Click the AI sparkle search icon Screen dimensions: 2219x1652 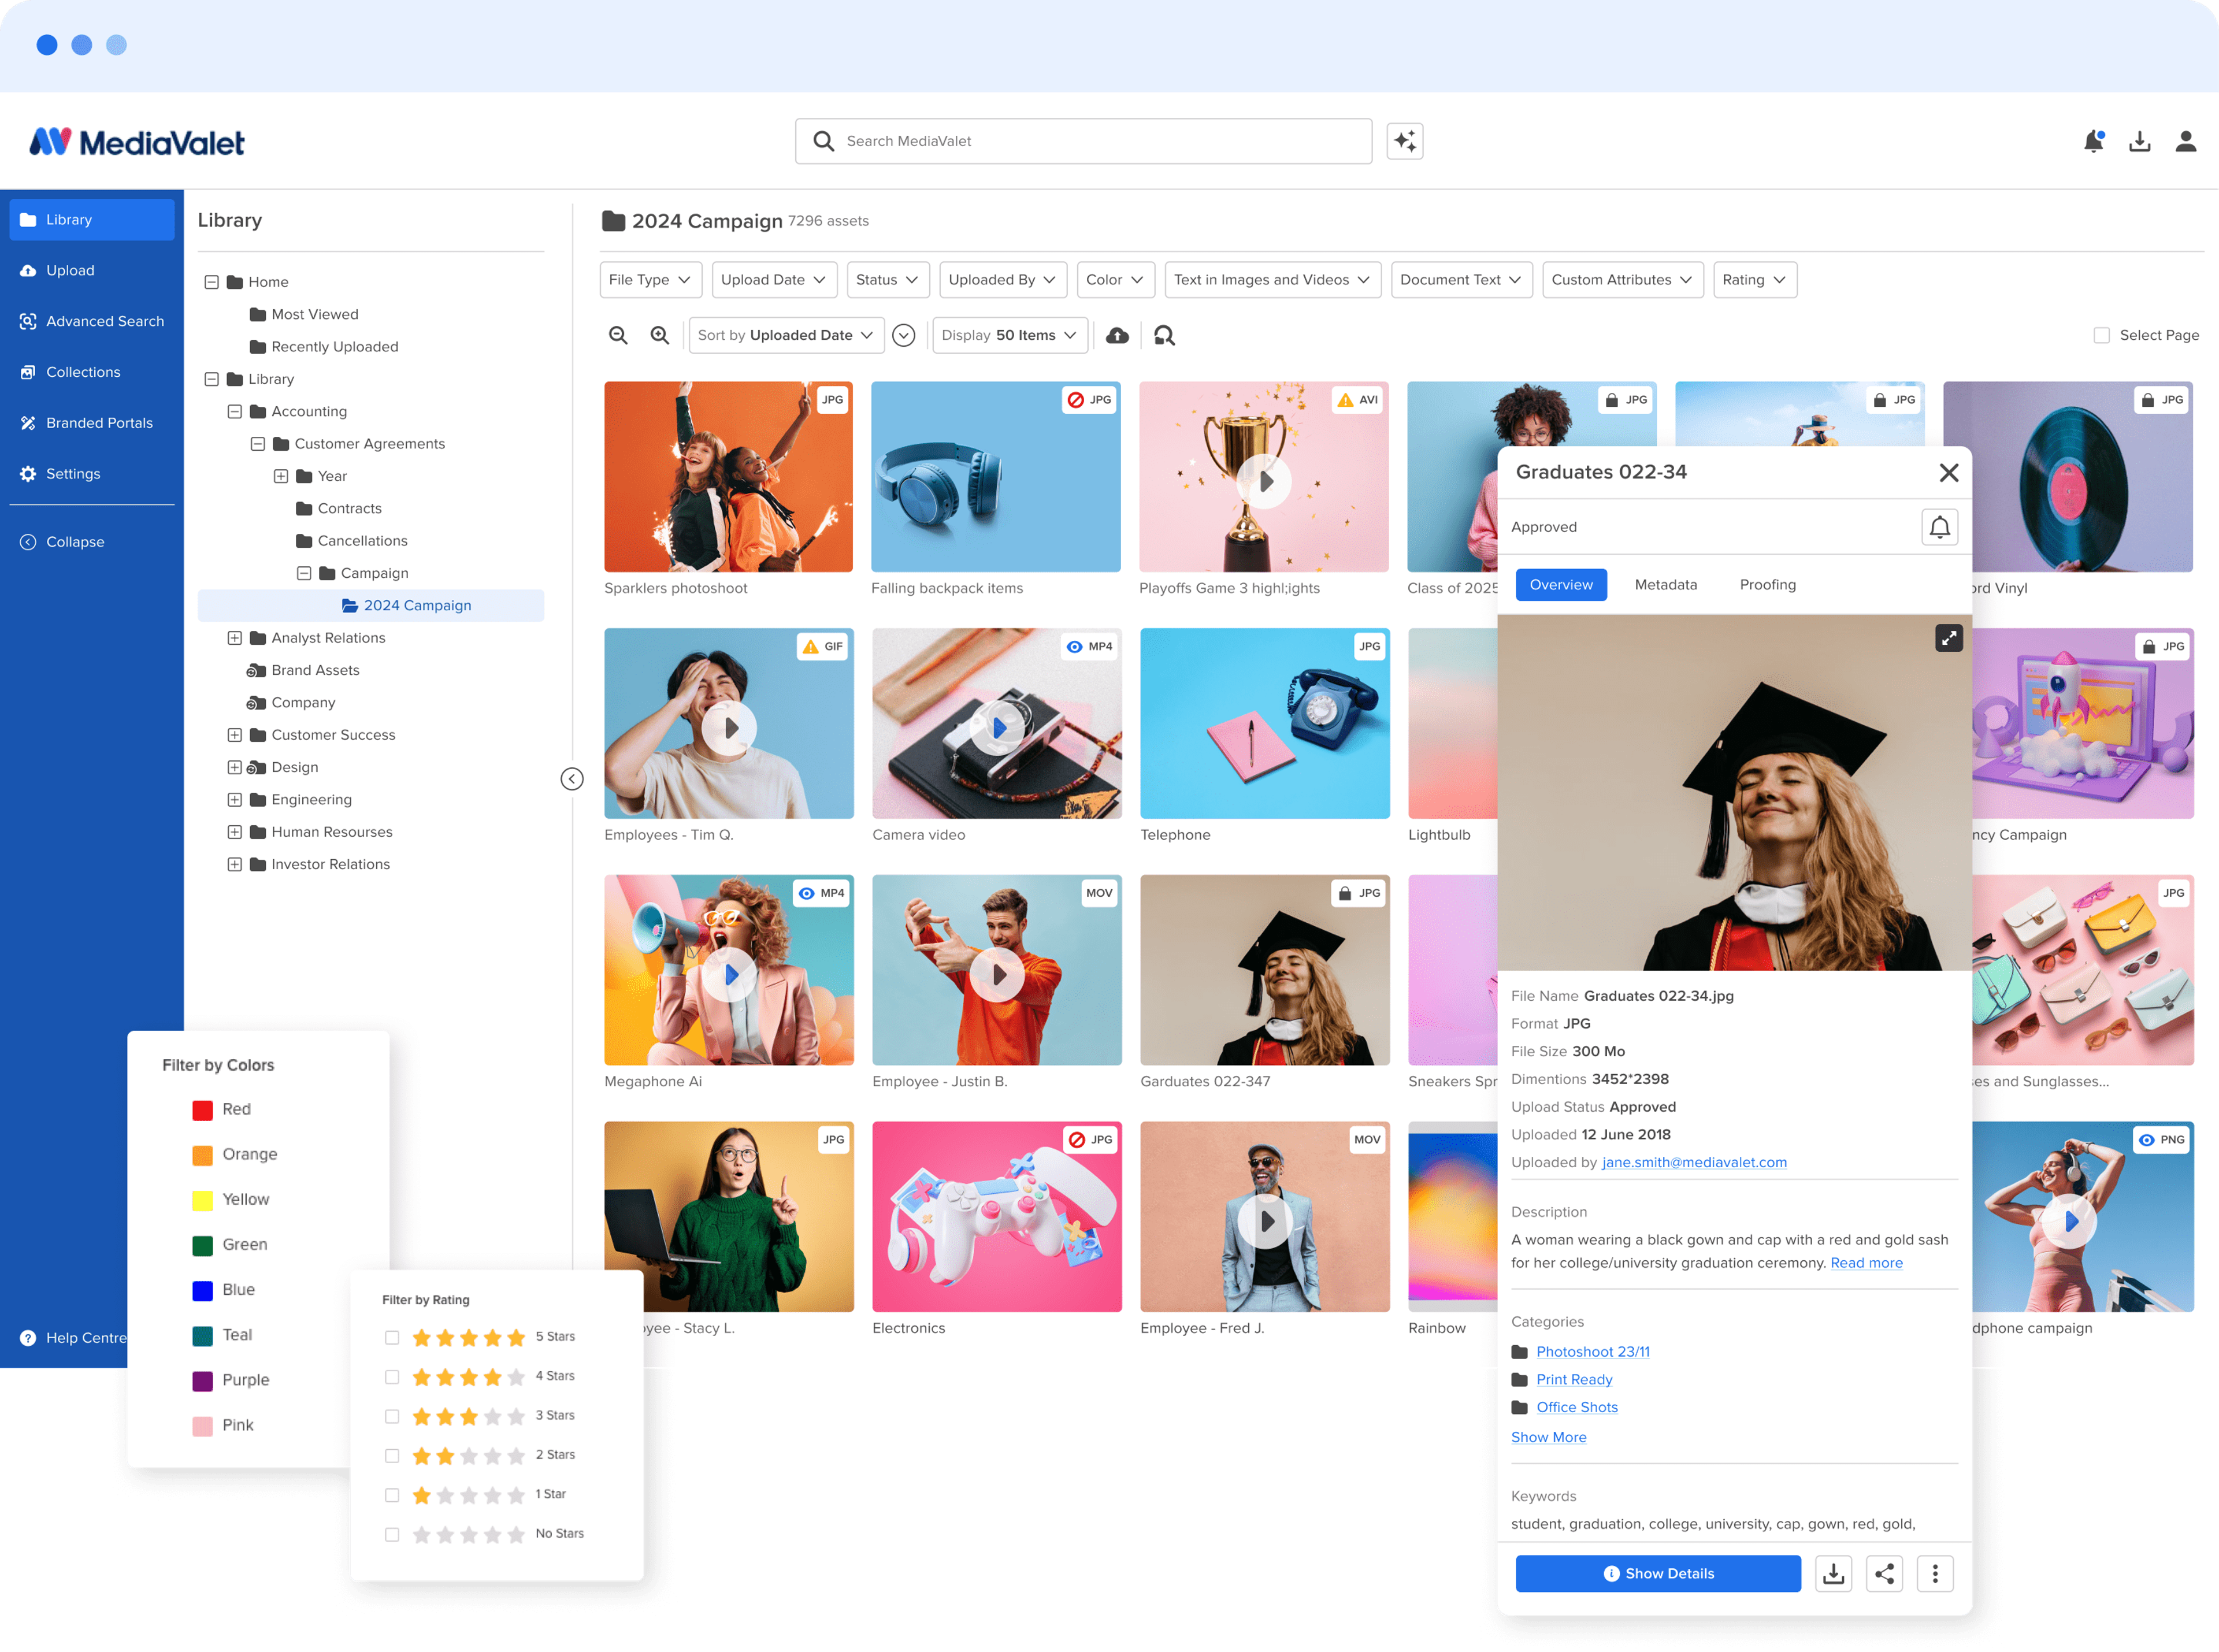(1404, 141)
